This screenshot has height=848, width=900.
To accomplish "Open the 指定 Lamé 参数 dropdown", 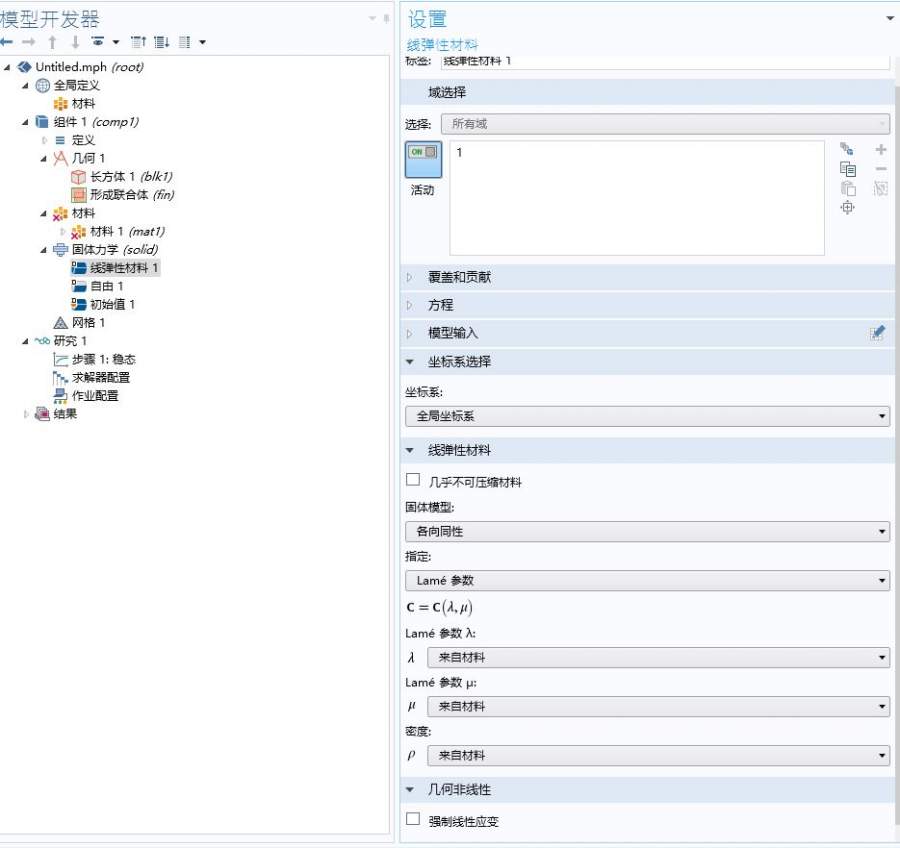I will pos(647,581).
